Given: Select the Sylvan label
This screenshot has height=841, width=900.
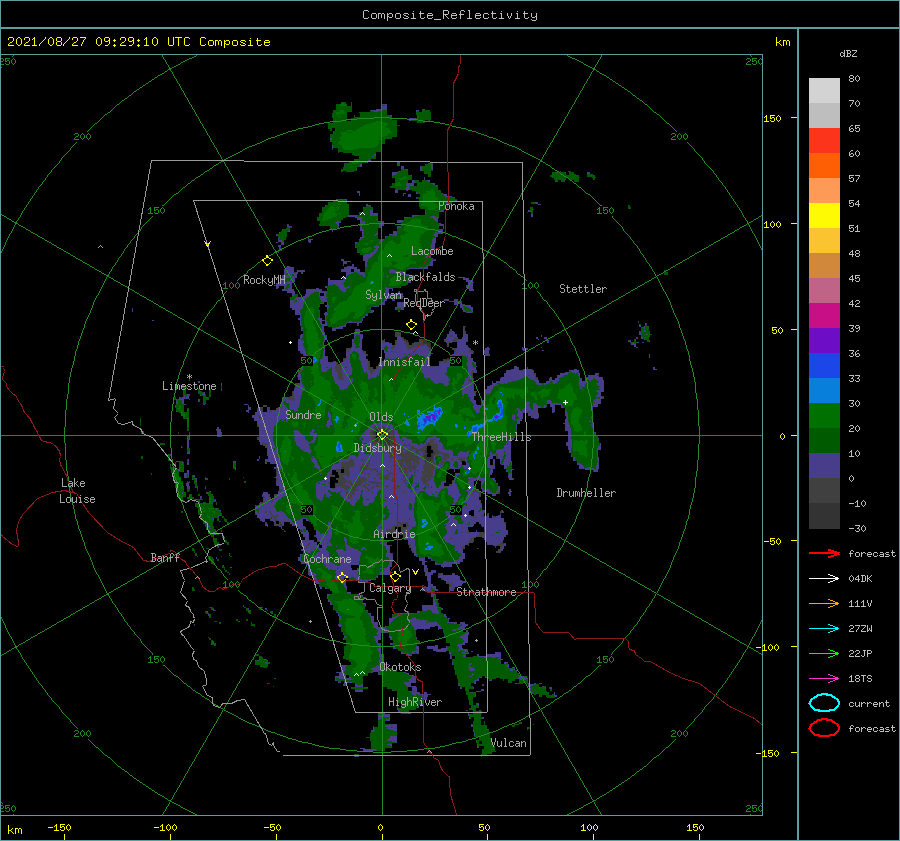Looking at the screenshot, I should coord(383,295).
